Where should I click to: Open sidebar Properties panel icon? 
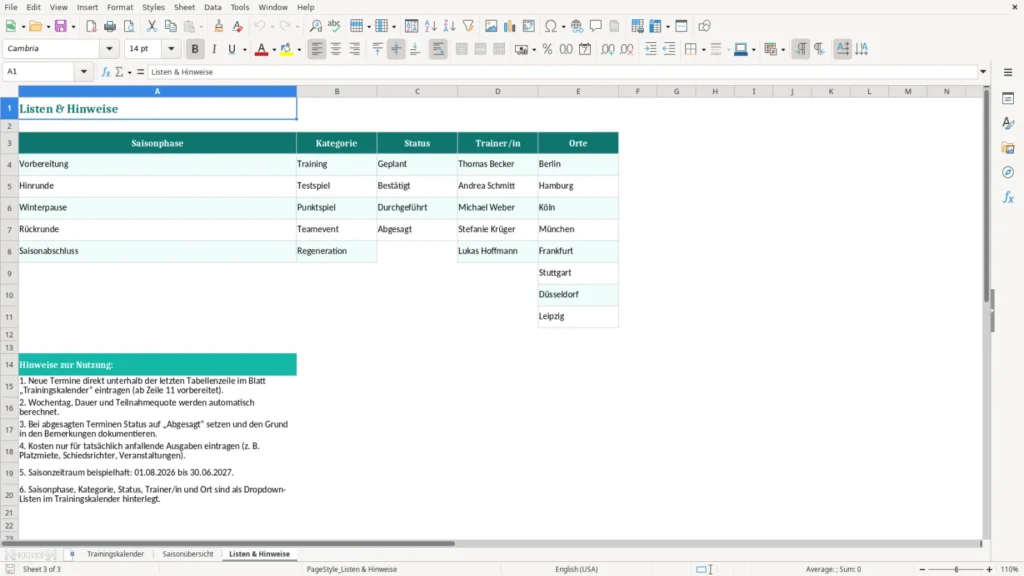tap(1008, 99)
